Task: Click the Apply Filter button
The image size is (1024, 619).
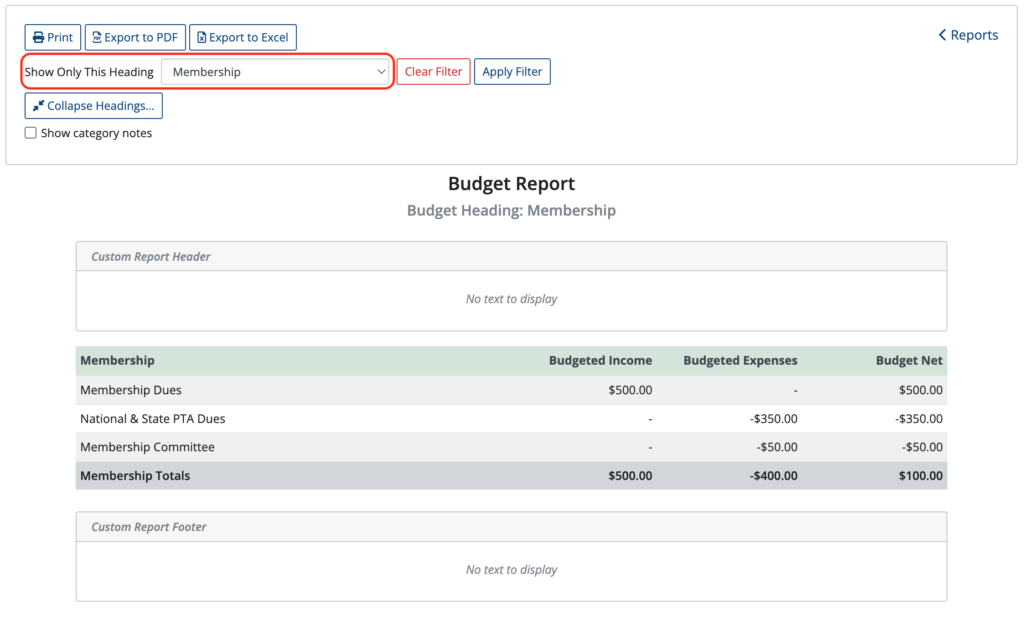Action: coord(512,71)
